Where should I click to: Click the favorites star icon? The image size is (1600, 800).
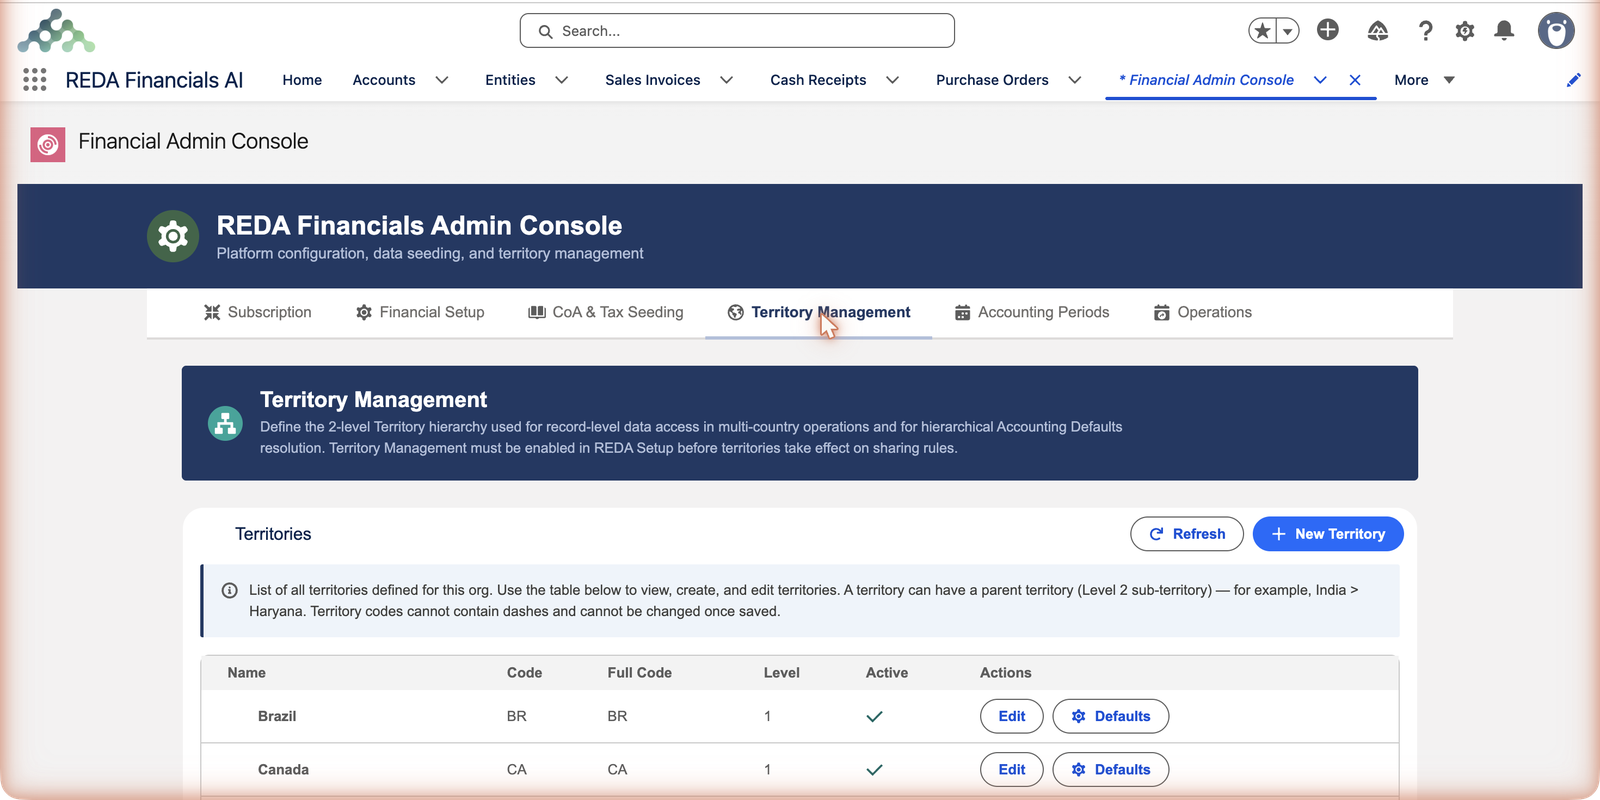[x=1262, y=31]
